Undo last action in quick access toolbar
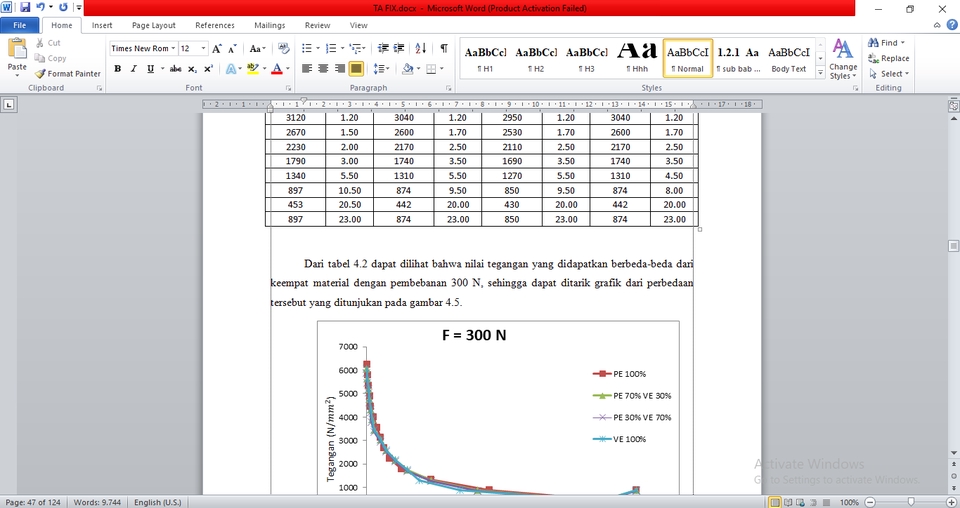Image resolution: width=960 pixels, height=508 pixels. pyautogui.click(x=40, y=7)
